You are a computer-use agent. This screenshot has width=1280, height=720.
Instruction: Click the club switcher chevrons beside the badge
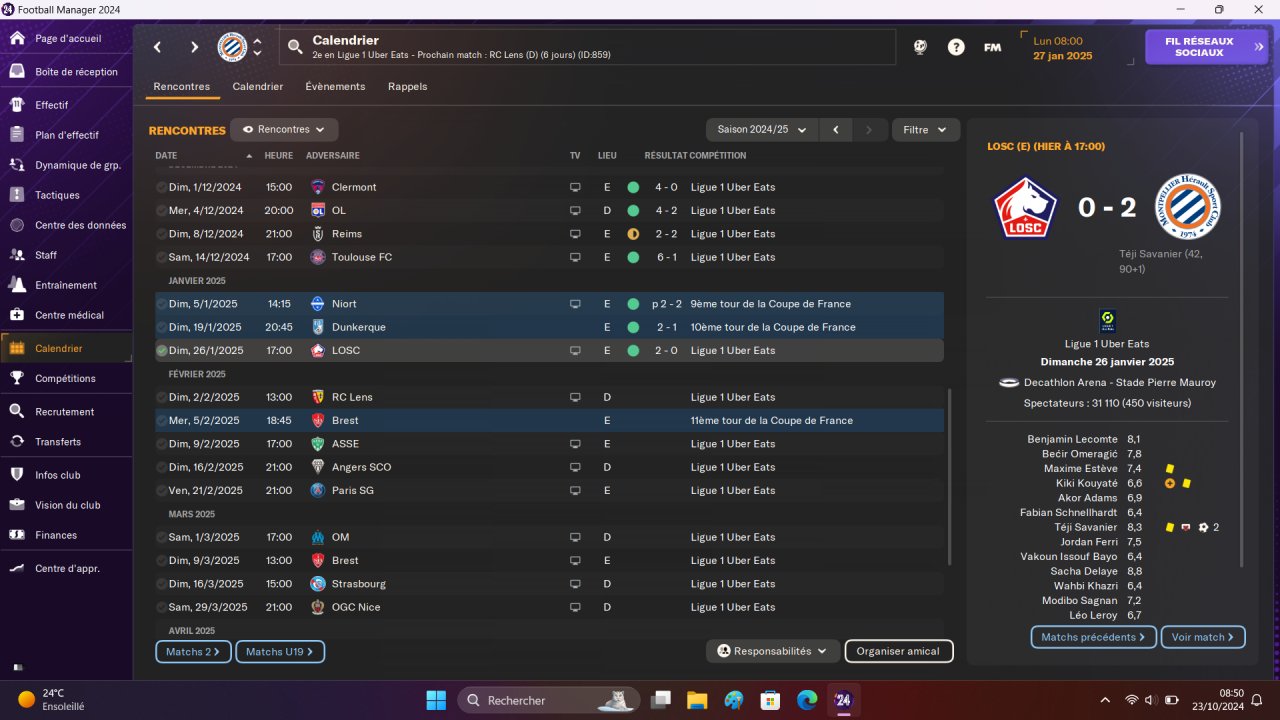(257, 47)
